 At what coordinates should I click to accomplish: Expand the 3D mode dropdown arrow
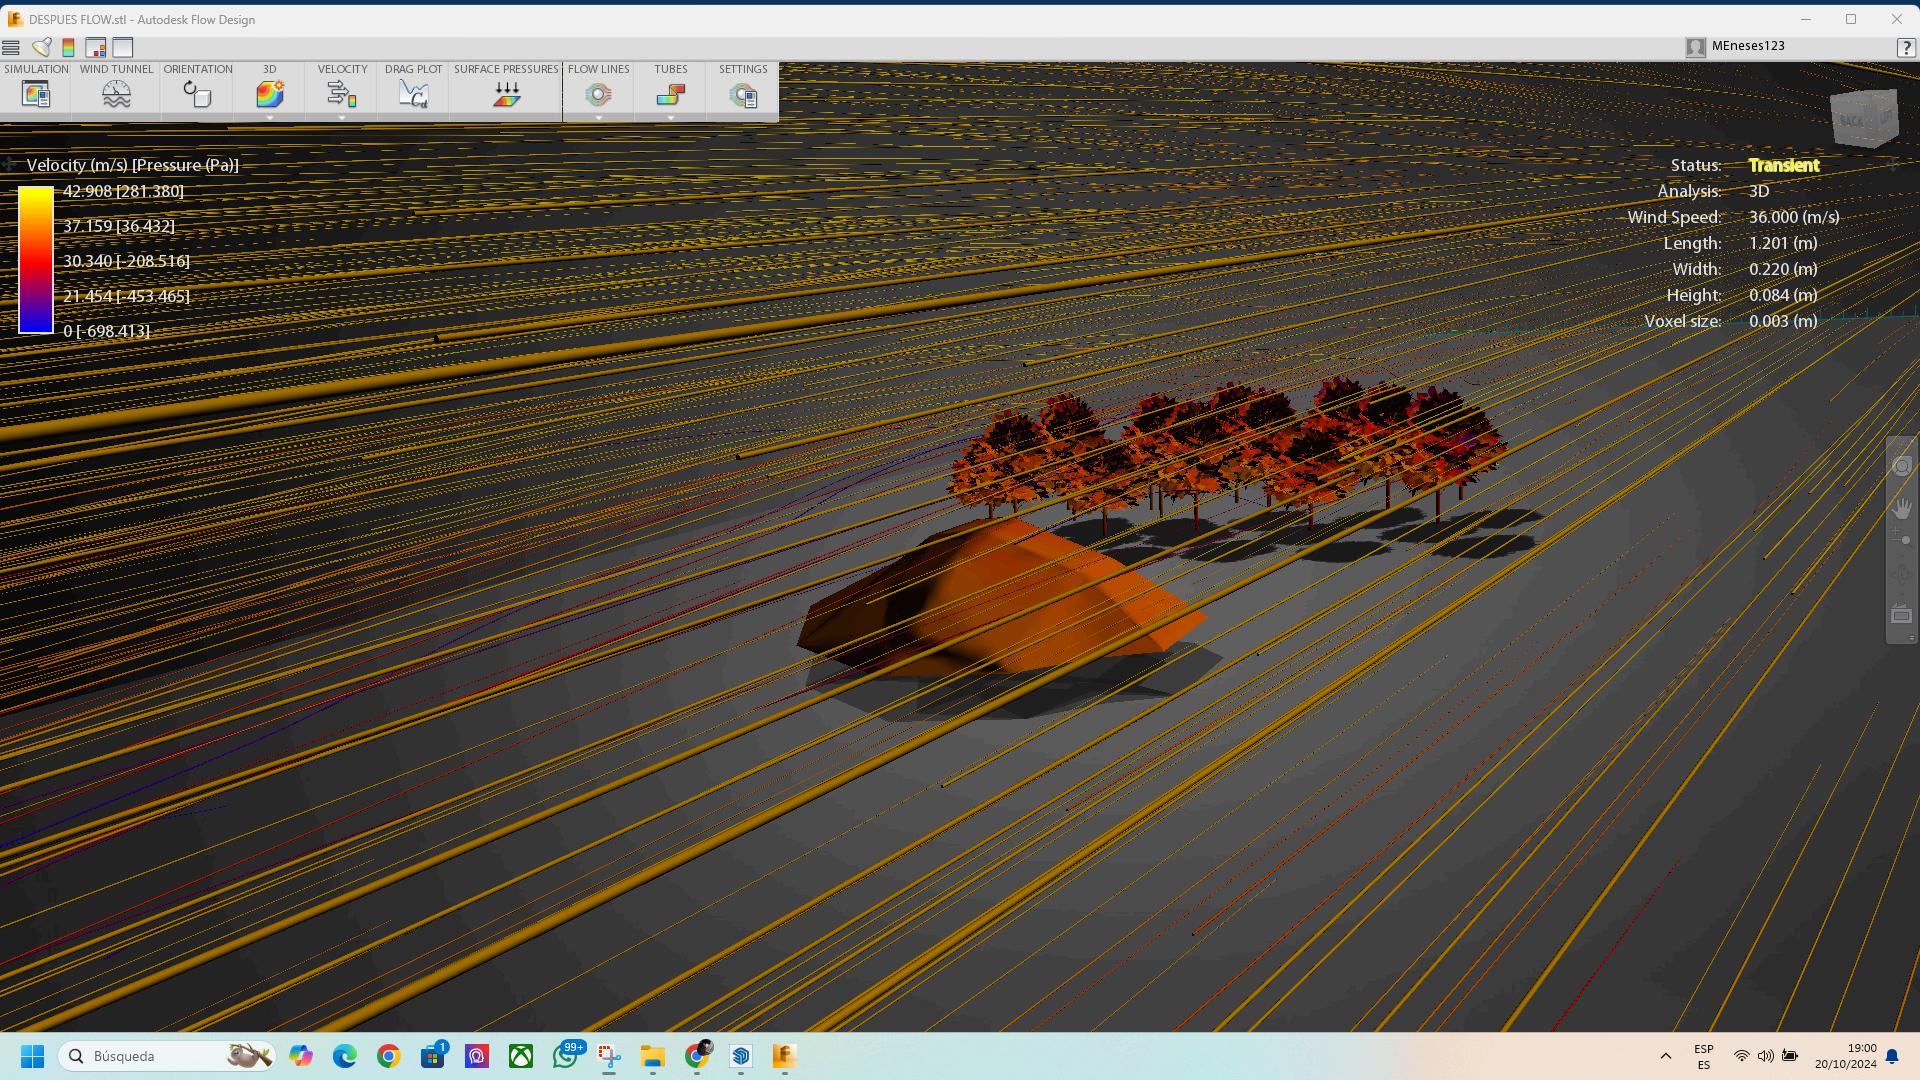269,118
